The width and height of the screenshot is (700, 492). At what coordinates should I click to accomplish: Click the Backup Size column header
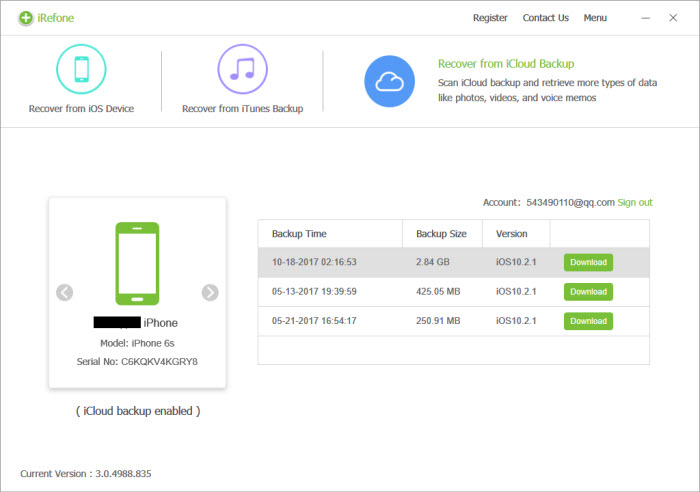441,234
